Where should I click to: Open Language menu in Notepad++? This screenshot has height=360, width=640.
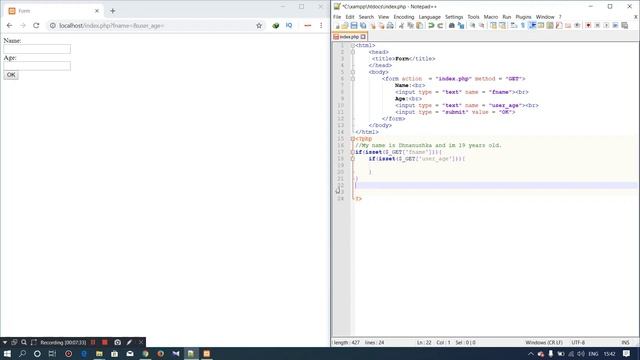(429, 17)
